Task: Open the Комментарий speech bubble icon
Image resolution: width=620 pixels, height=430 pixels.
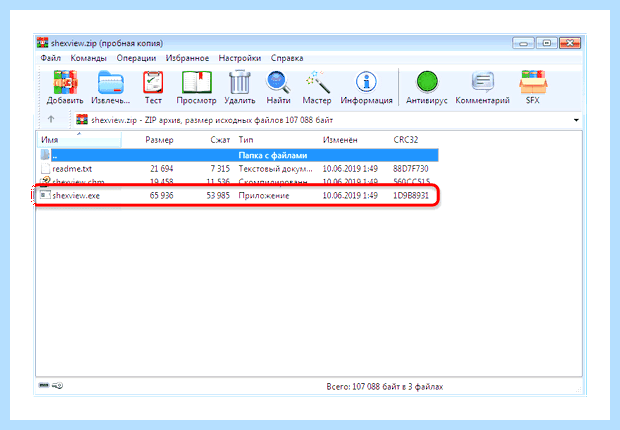Action: tap(482, 82)
